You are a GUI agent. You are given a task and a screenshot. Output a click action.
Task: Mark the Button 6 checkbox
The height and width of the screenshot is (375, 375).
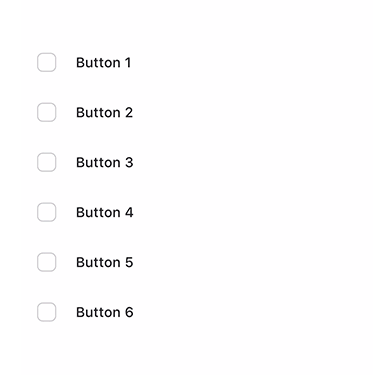(x=46, y=312)
